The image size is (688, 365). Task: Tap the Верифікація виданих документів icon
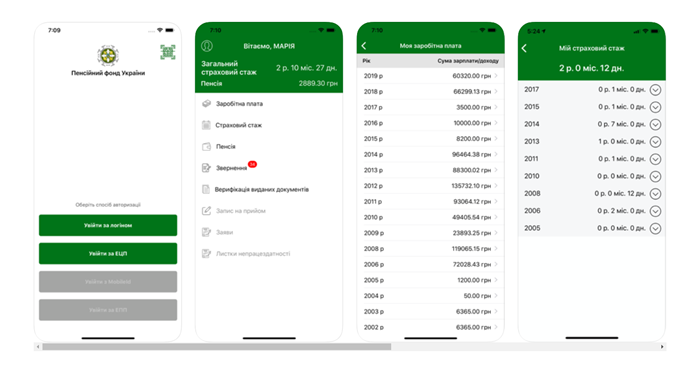click(206, 189)
